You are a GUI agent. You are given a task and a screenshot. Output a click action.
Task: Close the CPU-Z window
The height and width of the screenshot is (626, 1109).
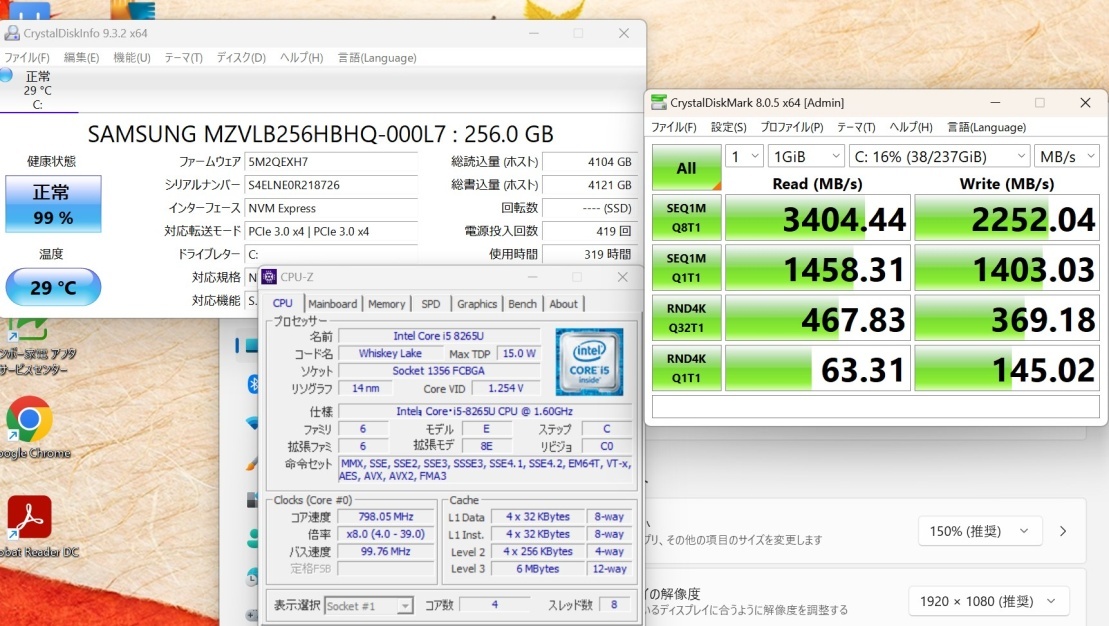click(x=622, y=277)
